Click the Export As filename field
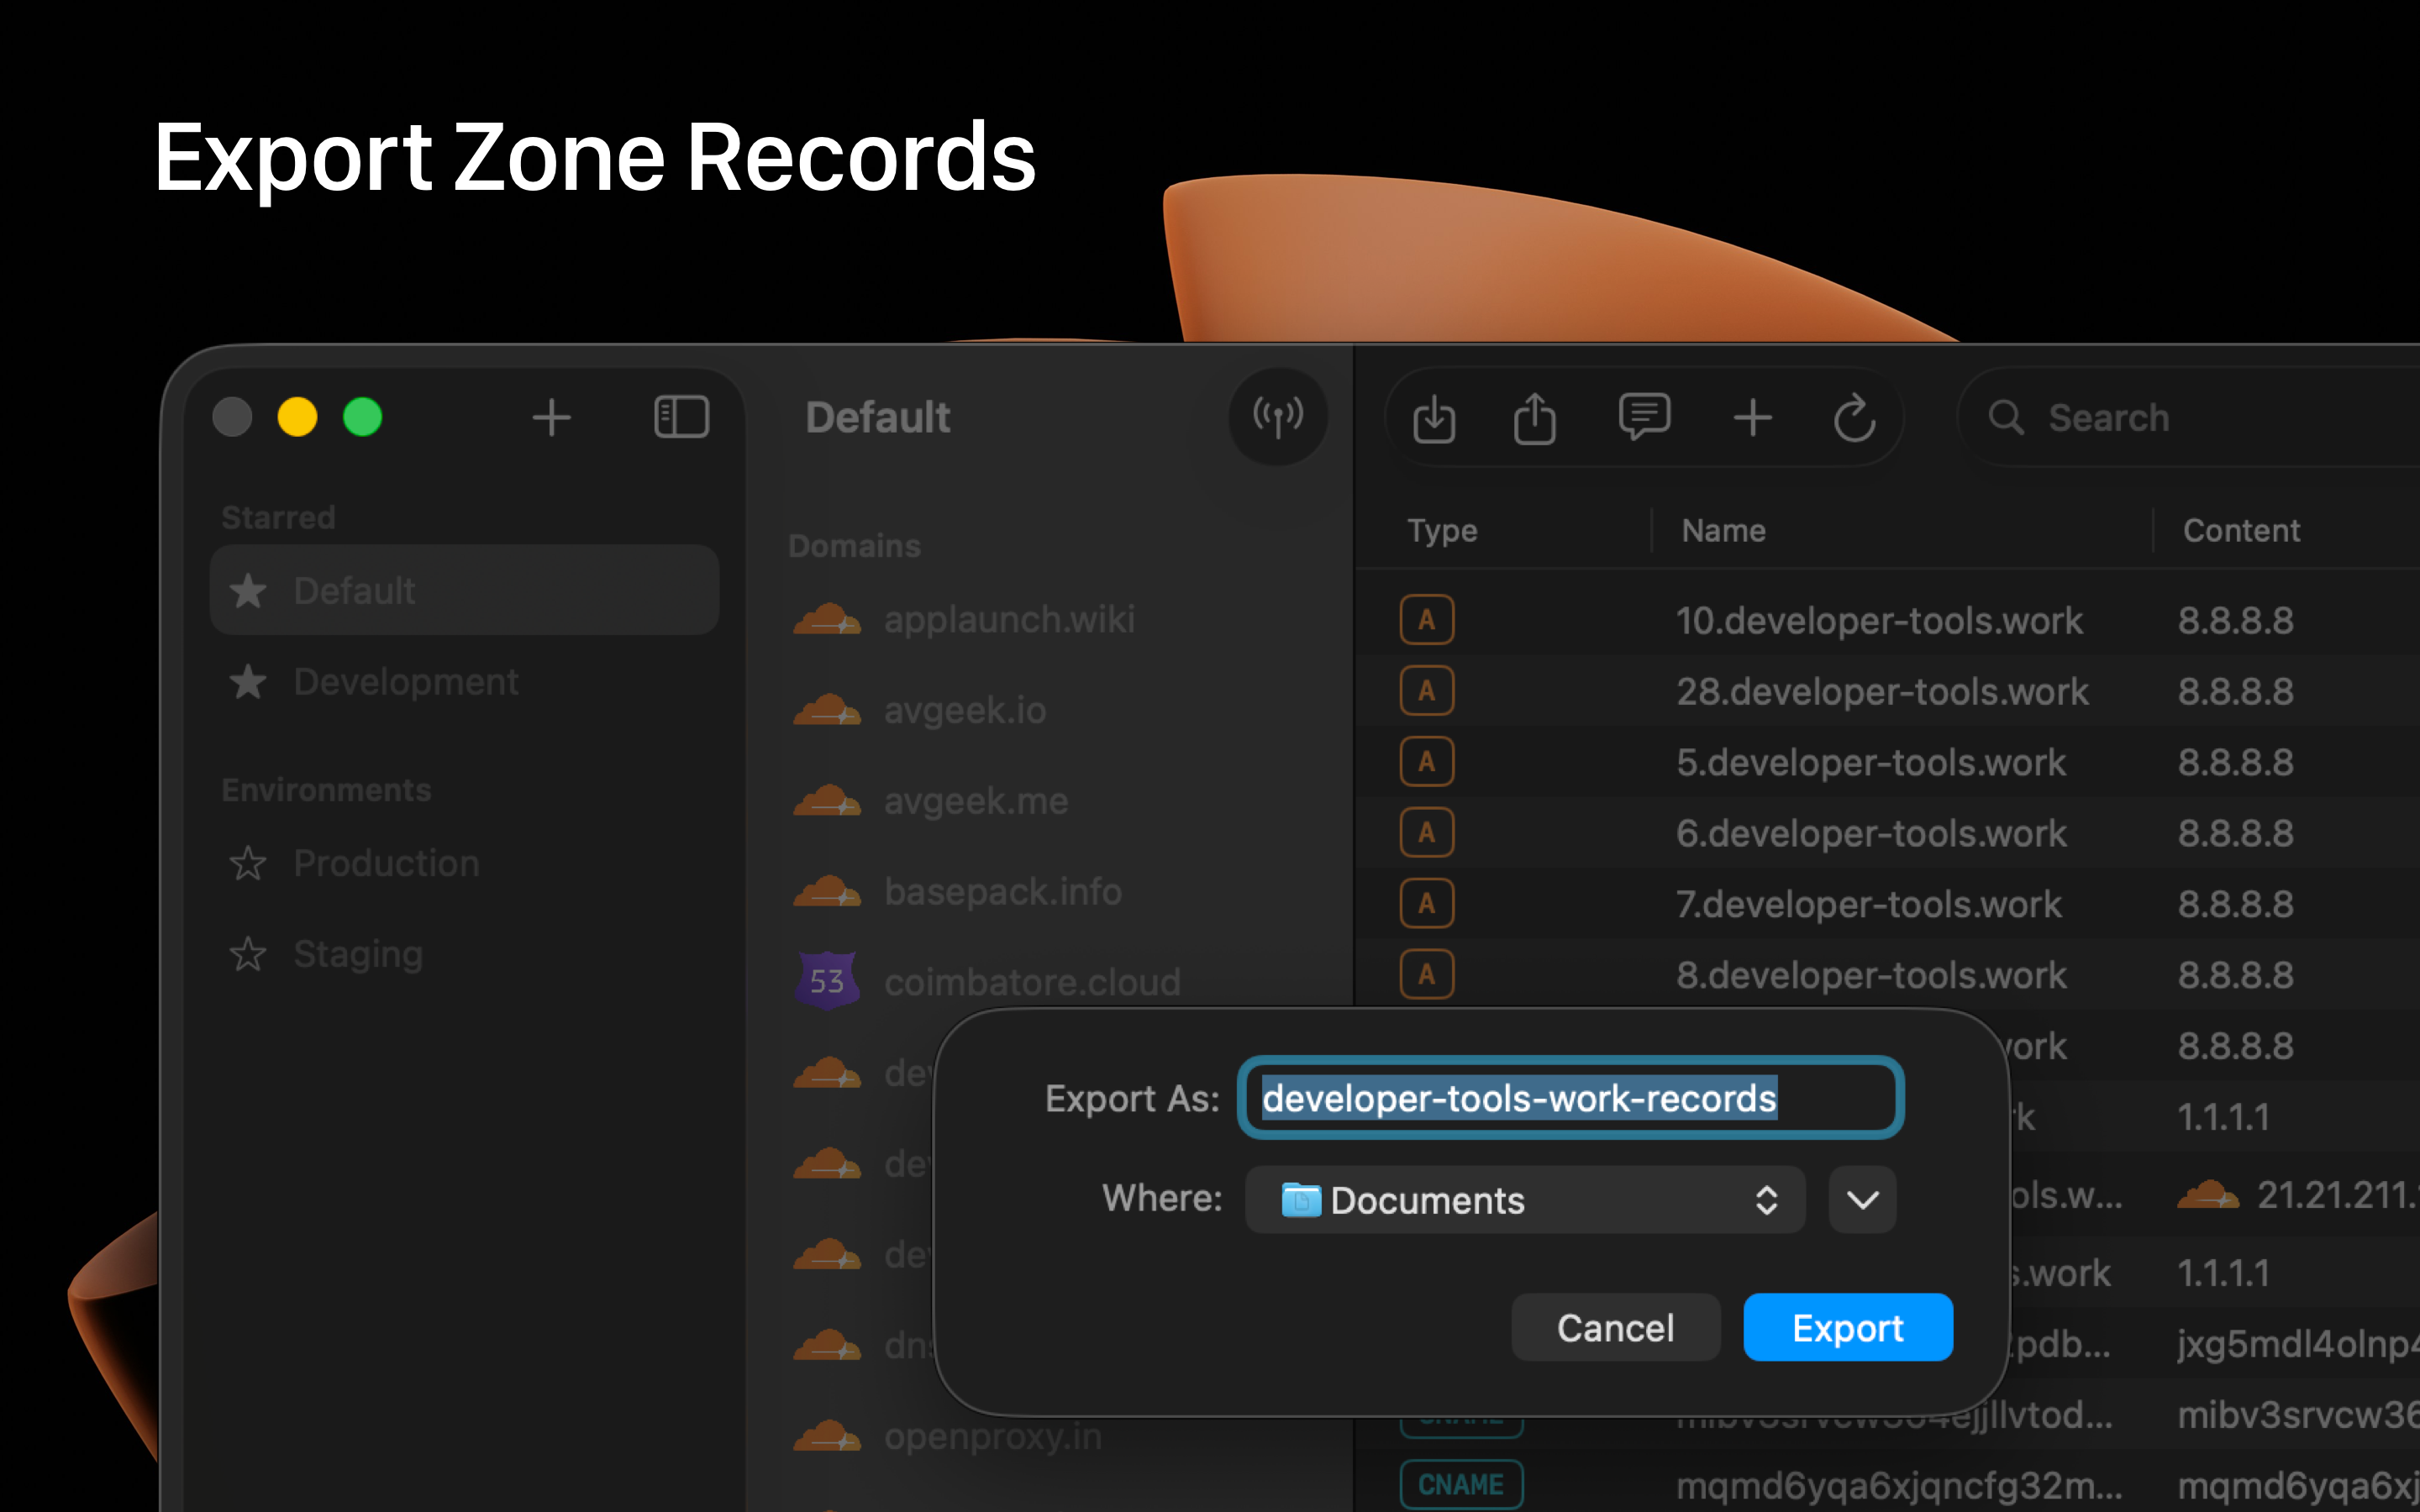The height and width of the screenshot is (1512, 2420). point(1570,1097)
